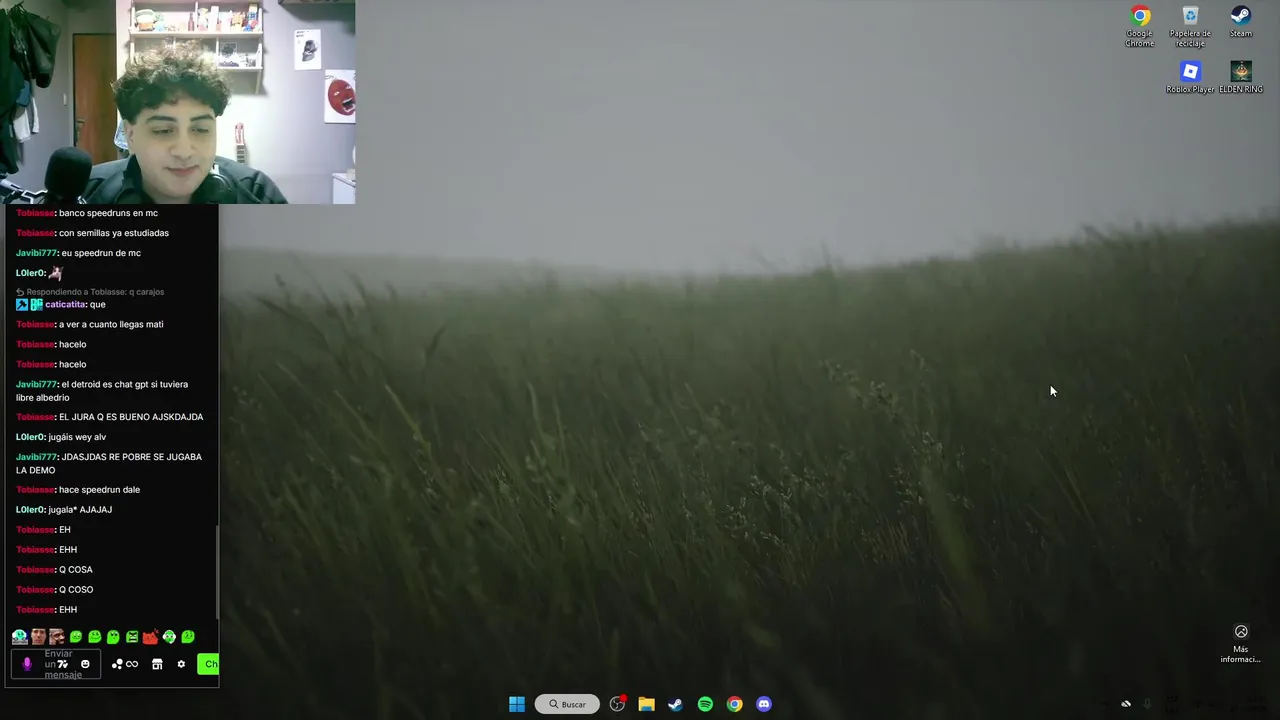Click the chat scrollbar thumb
1280x720 pixels.
217,572
